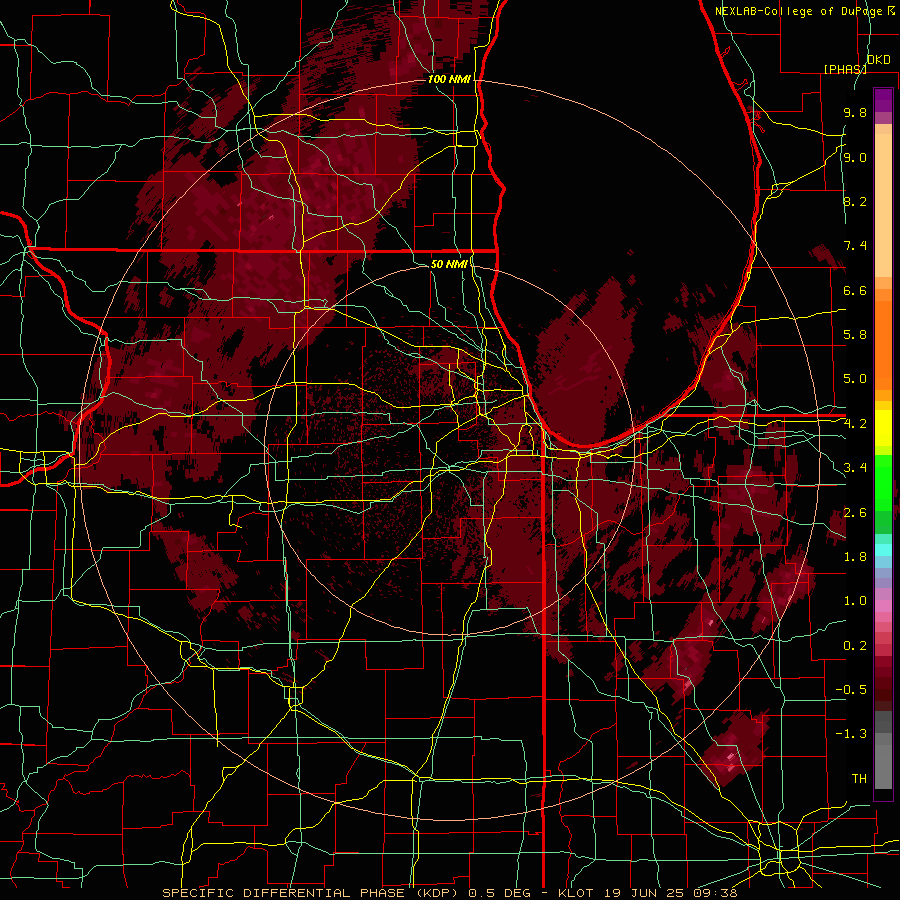The width and height of the screenshot is (900, 900).
Task: Select the 0.2 value on the scale
Action: (855, 646)
